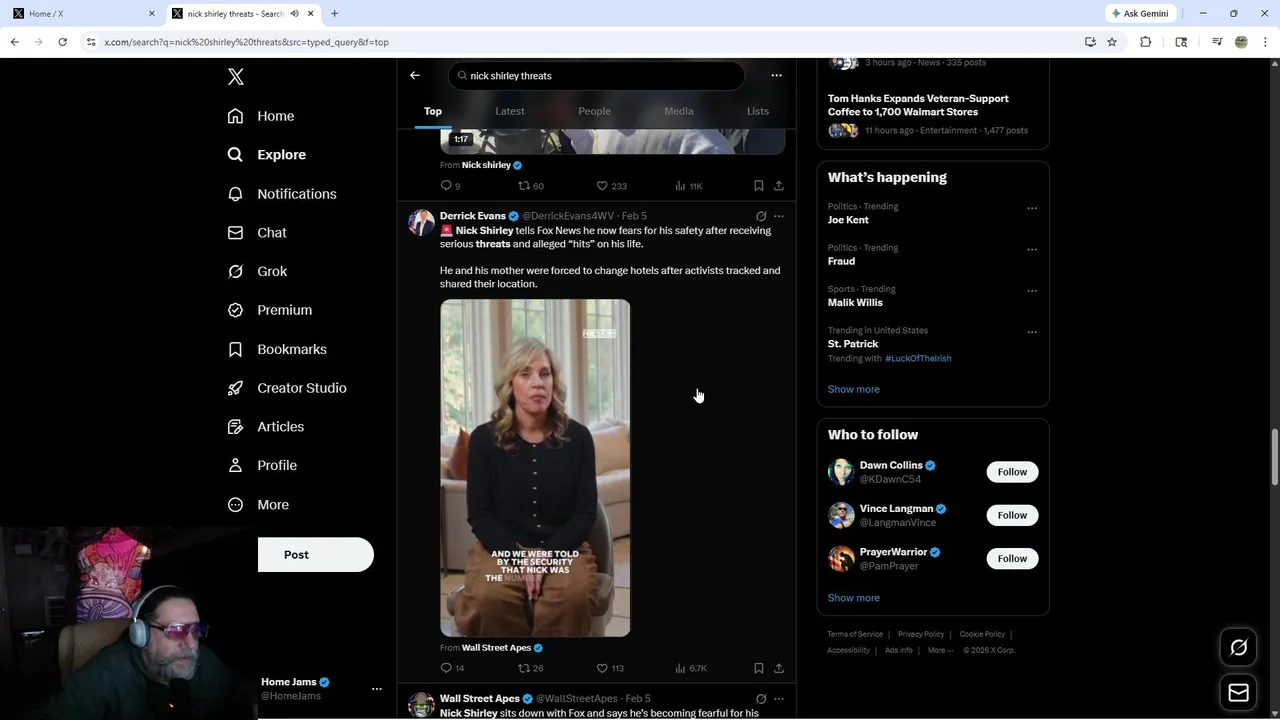This screenshot has height=720, width=1280.
Task: View analytics showing 6.7K views
Action: [x=691, y=668]
